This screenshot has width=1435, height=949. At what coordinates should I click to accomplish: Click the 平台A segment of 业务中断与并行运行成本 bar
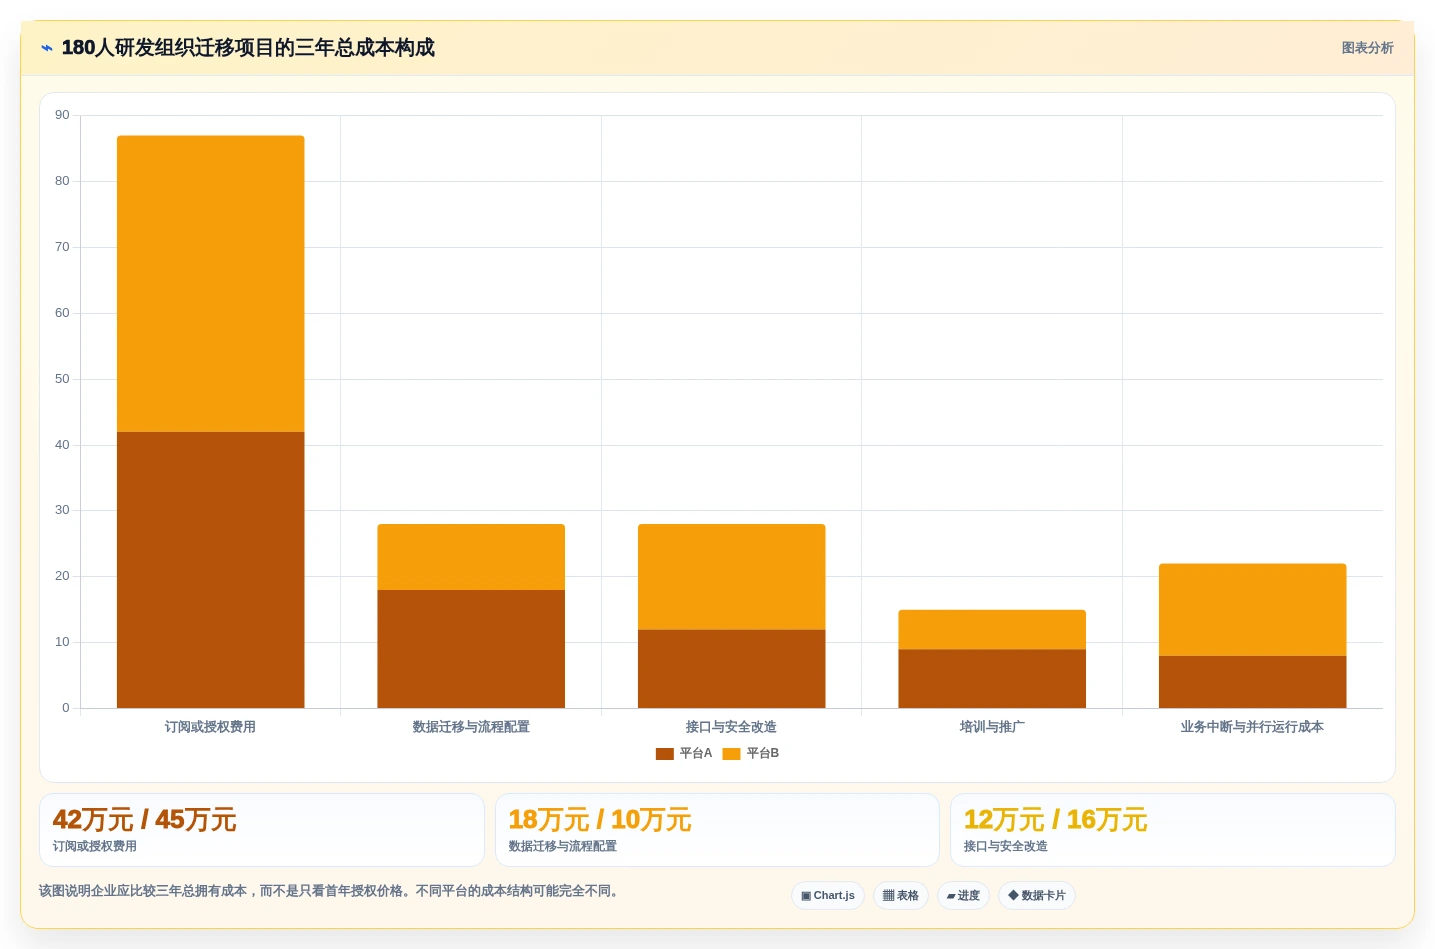(x=1253, y=682)
